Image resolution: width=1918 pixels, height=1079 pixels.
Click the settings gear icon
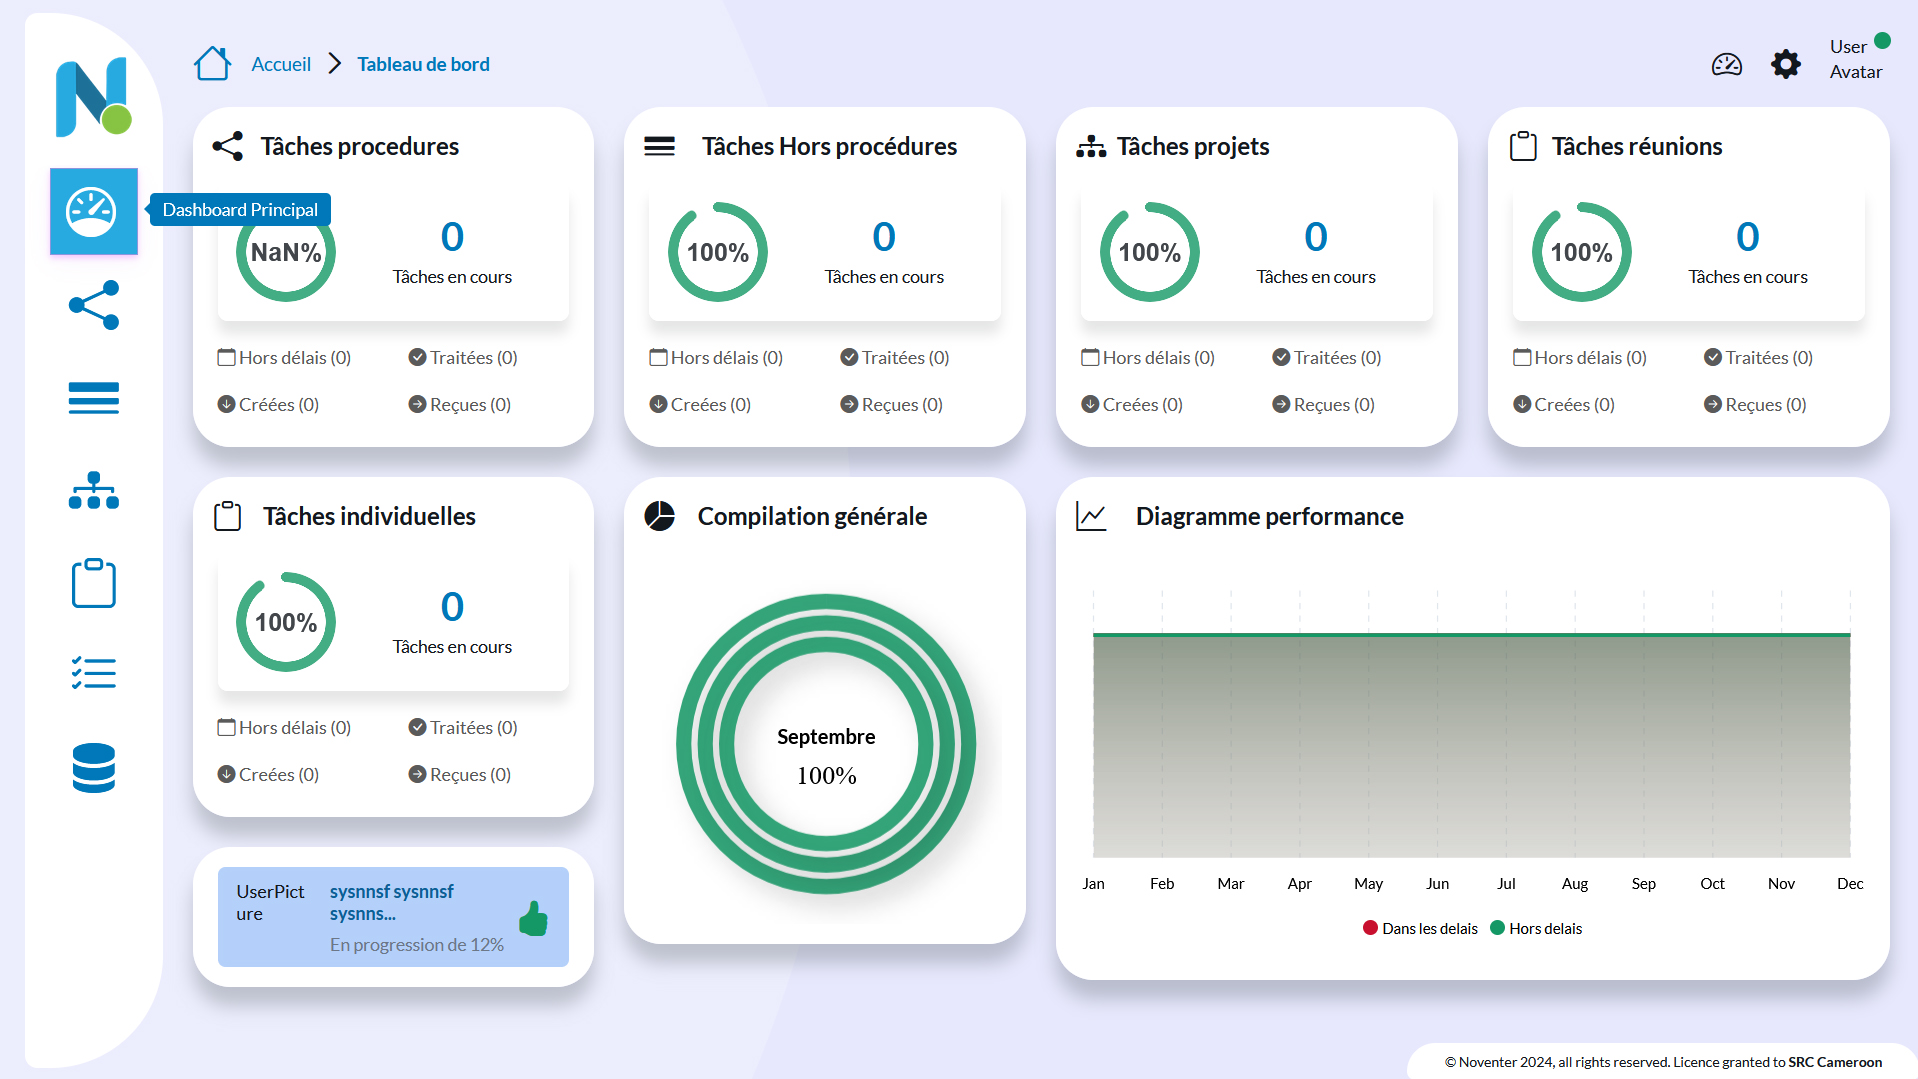point(1785,65)
